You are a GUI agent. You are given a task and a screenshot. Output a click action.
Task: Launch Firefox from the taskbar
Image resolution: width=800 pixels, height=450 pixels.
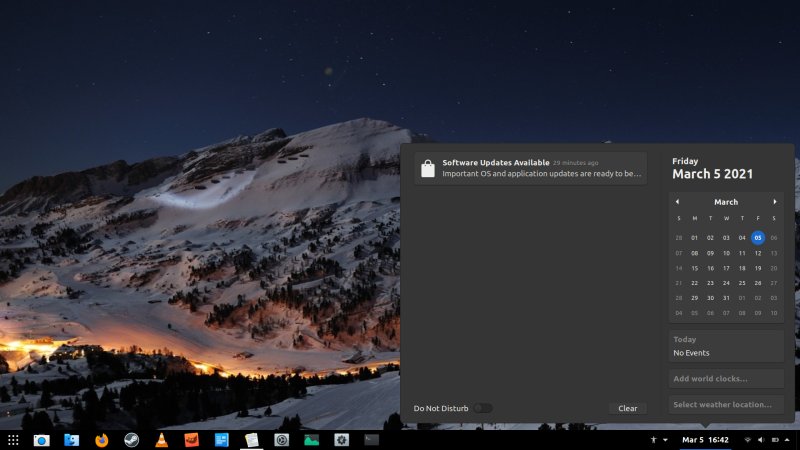pyautogui.click(x=101, y=440)
